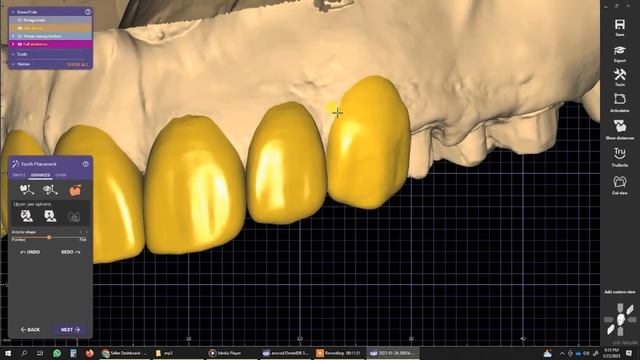This screenshot has width=640, height=360.
Task: Open TruSmile rendering from the right toolbar
Action: click(x=620, y=157)
